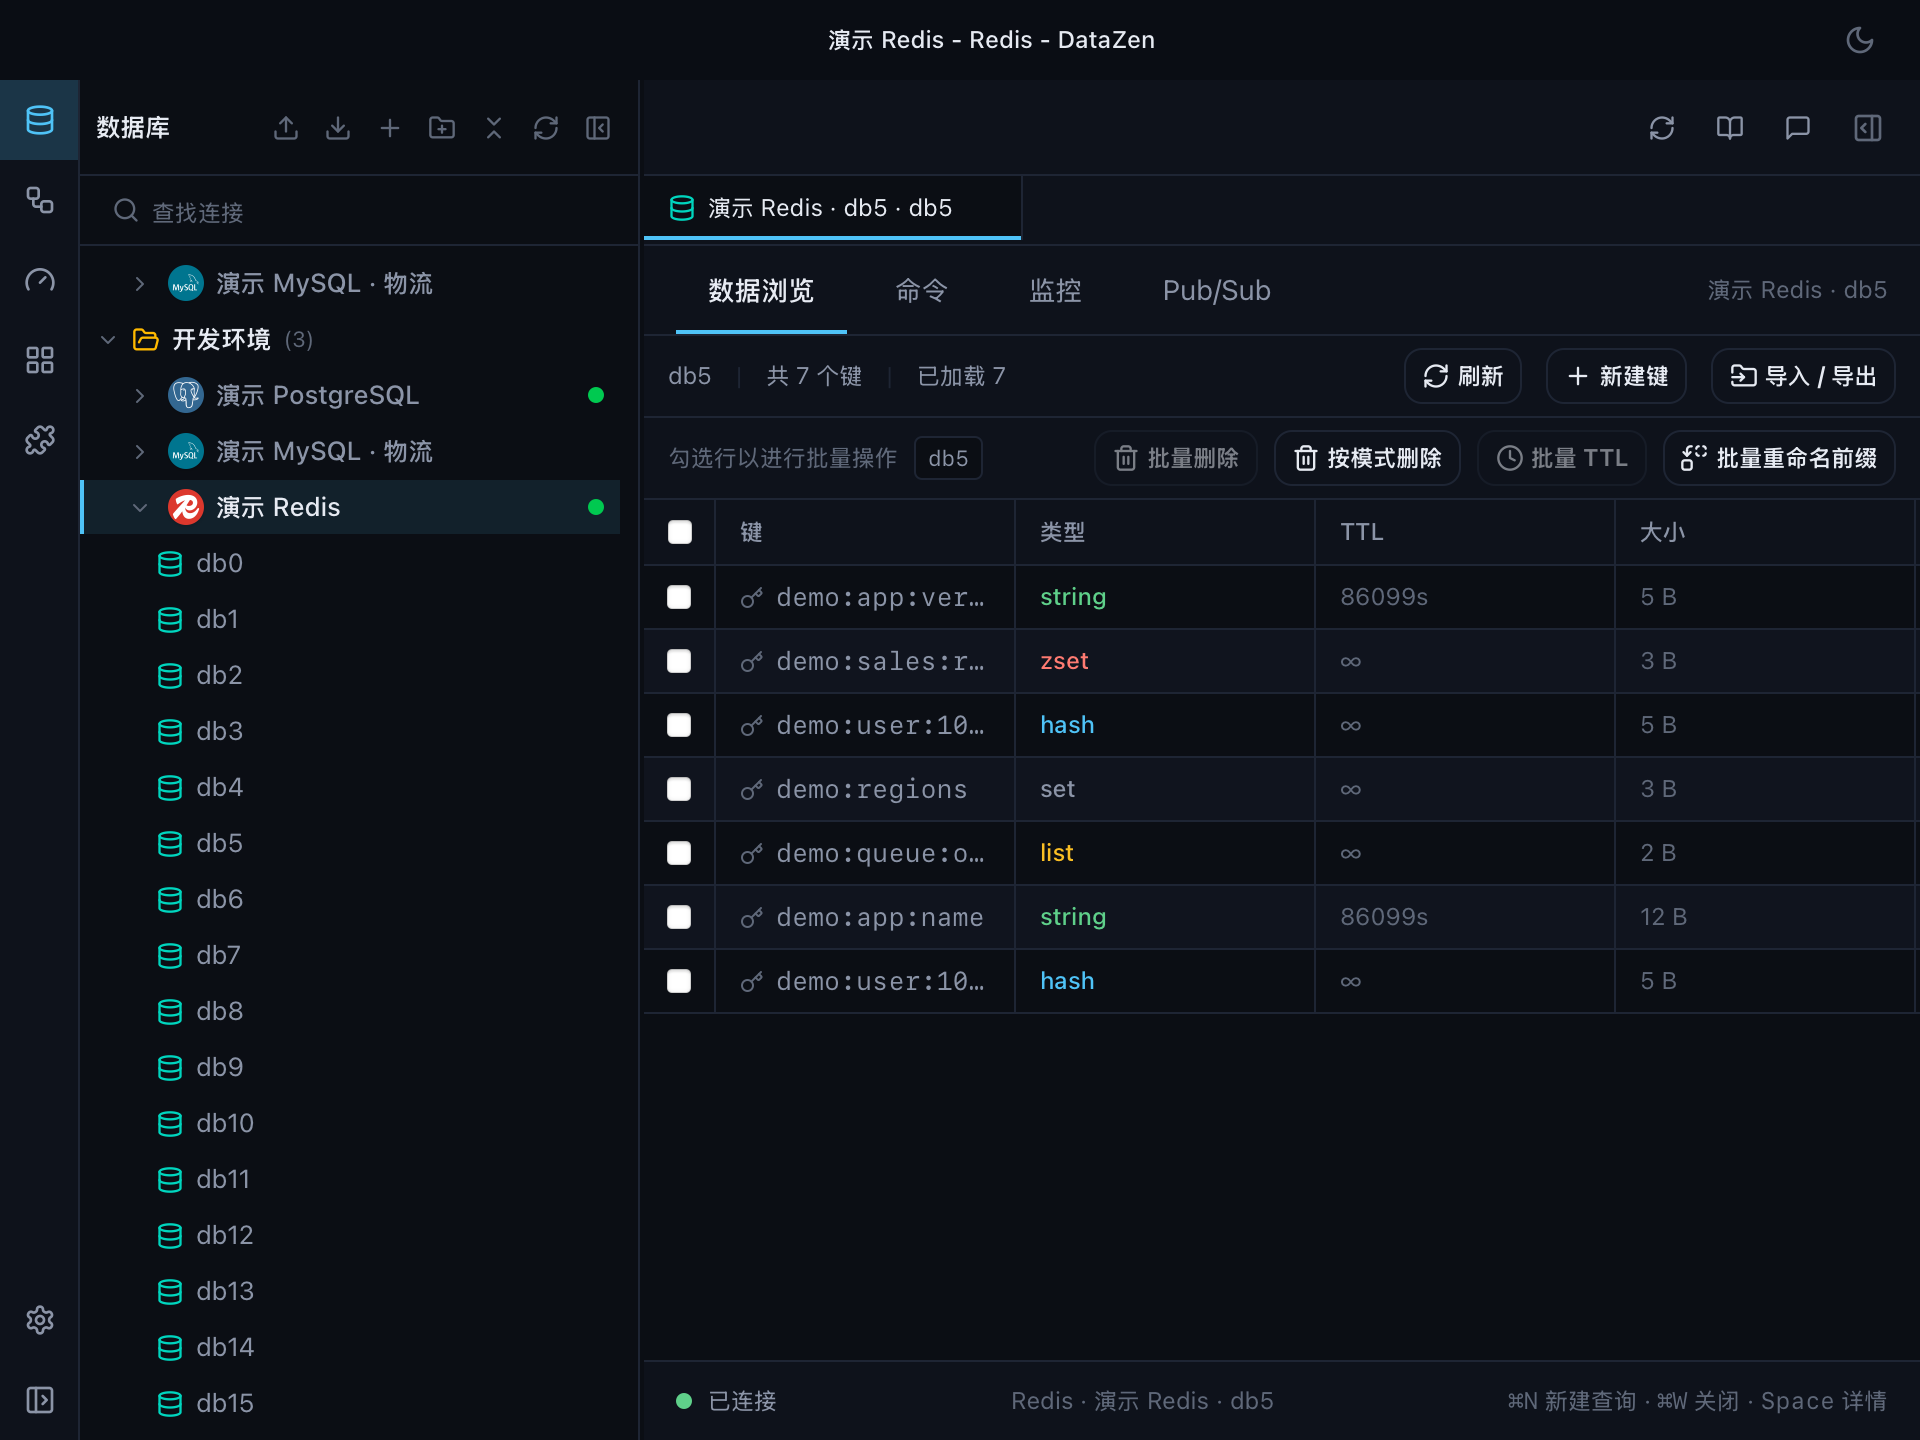Image resolution: width=1920 pixels, height=1440 pixels.
Task: Click the PostgreSQL elephant logo
Action: click(186, 395)
